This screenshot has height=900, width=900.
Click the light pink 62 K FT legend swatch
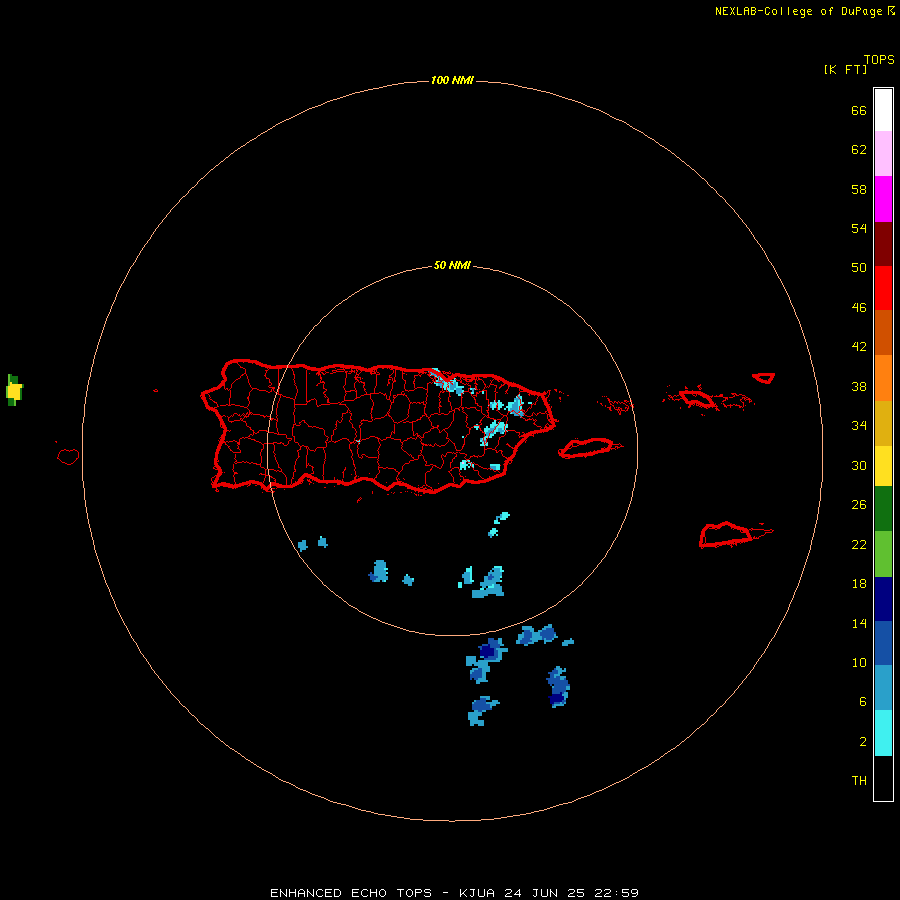pos(883,154)
